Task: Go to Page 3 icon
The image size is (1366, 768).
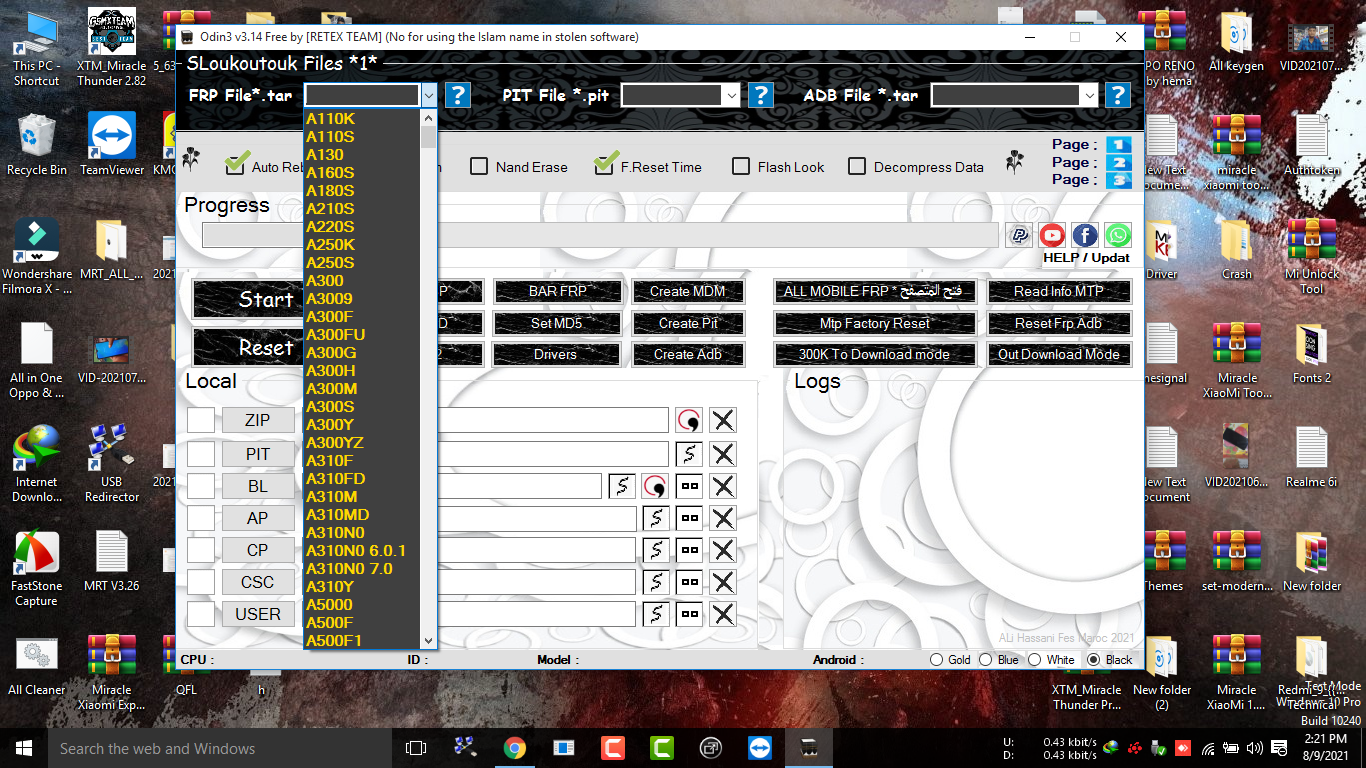Action: (1118, 180)
